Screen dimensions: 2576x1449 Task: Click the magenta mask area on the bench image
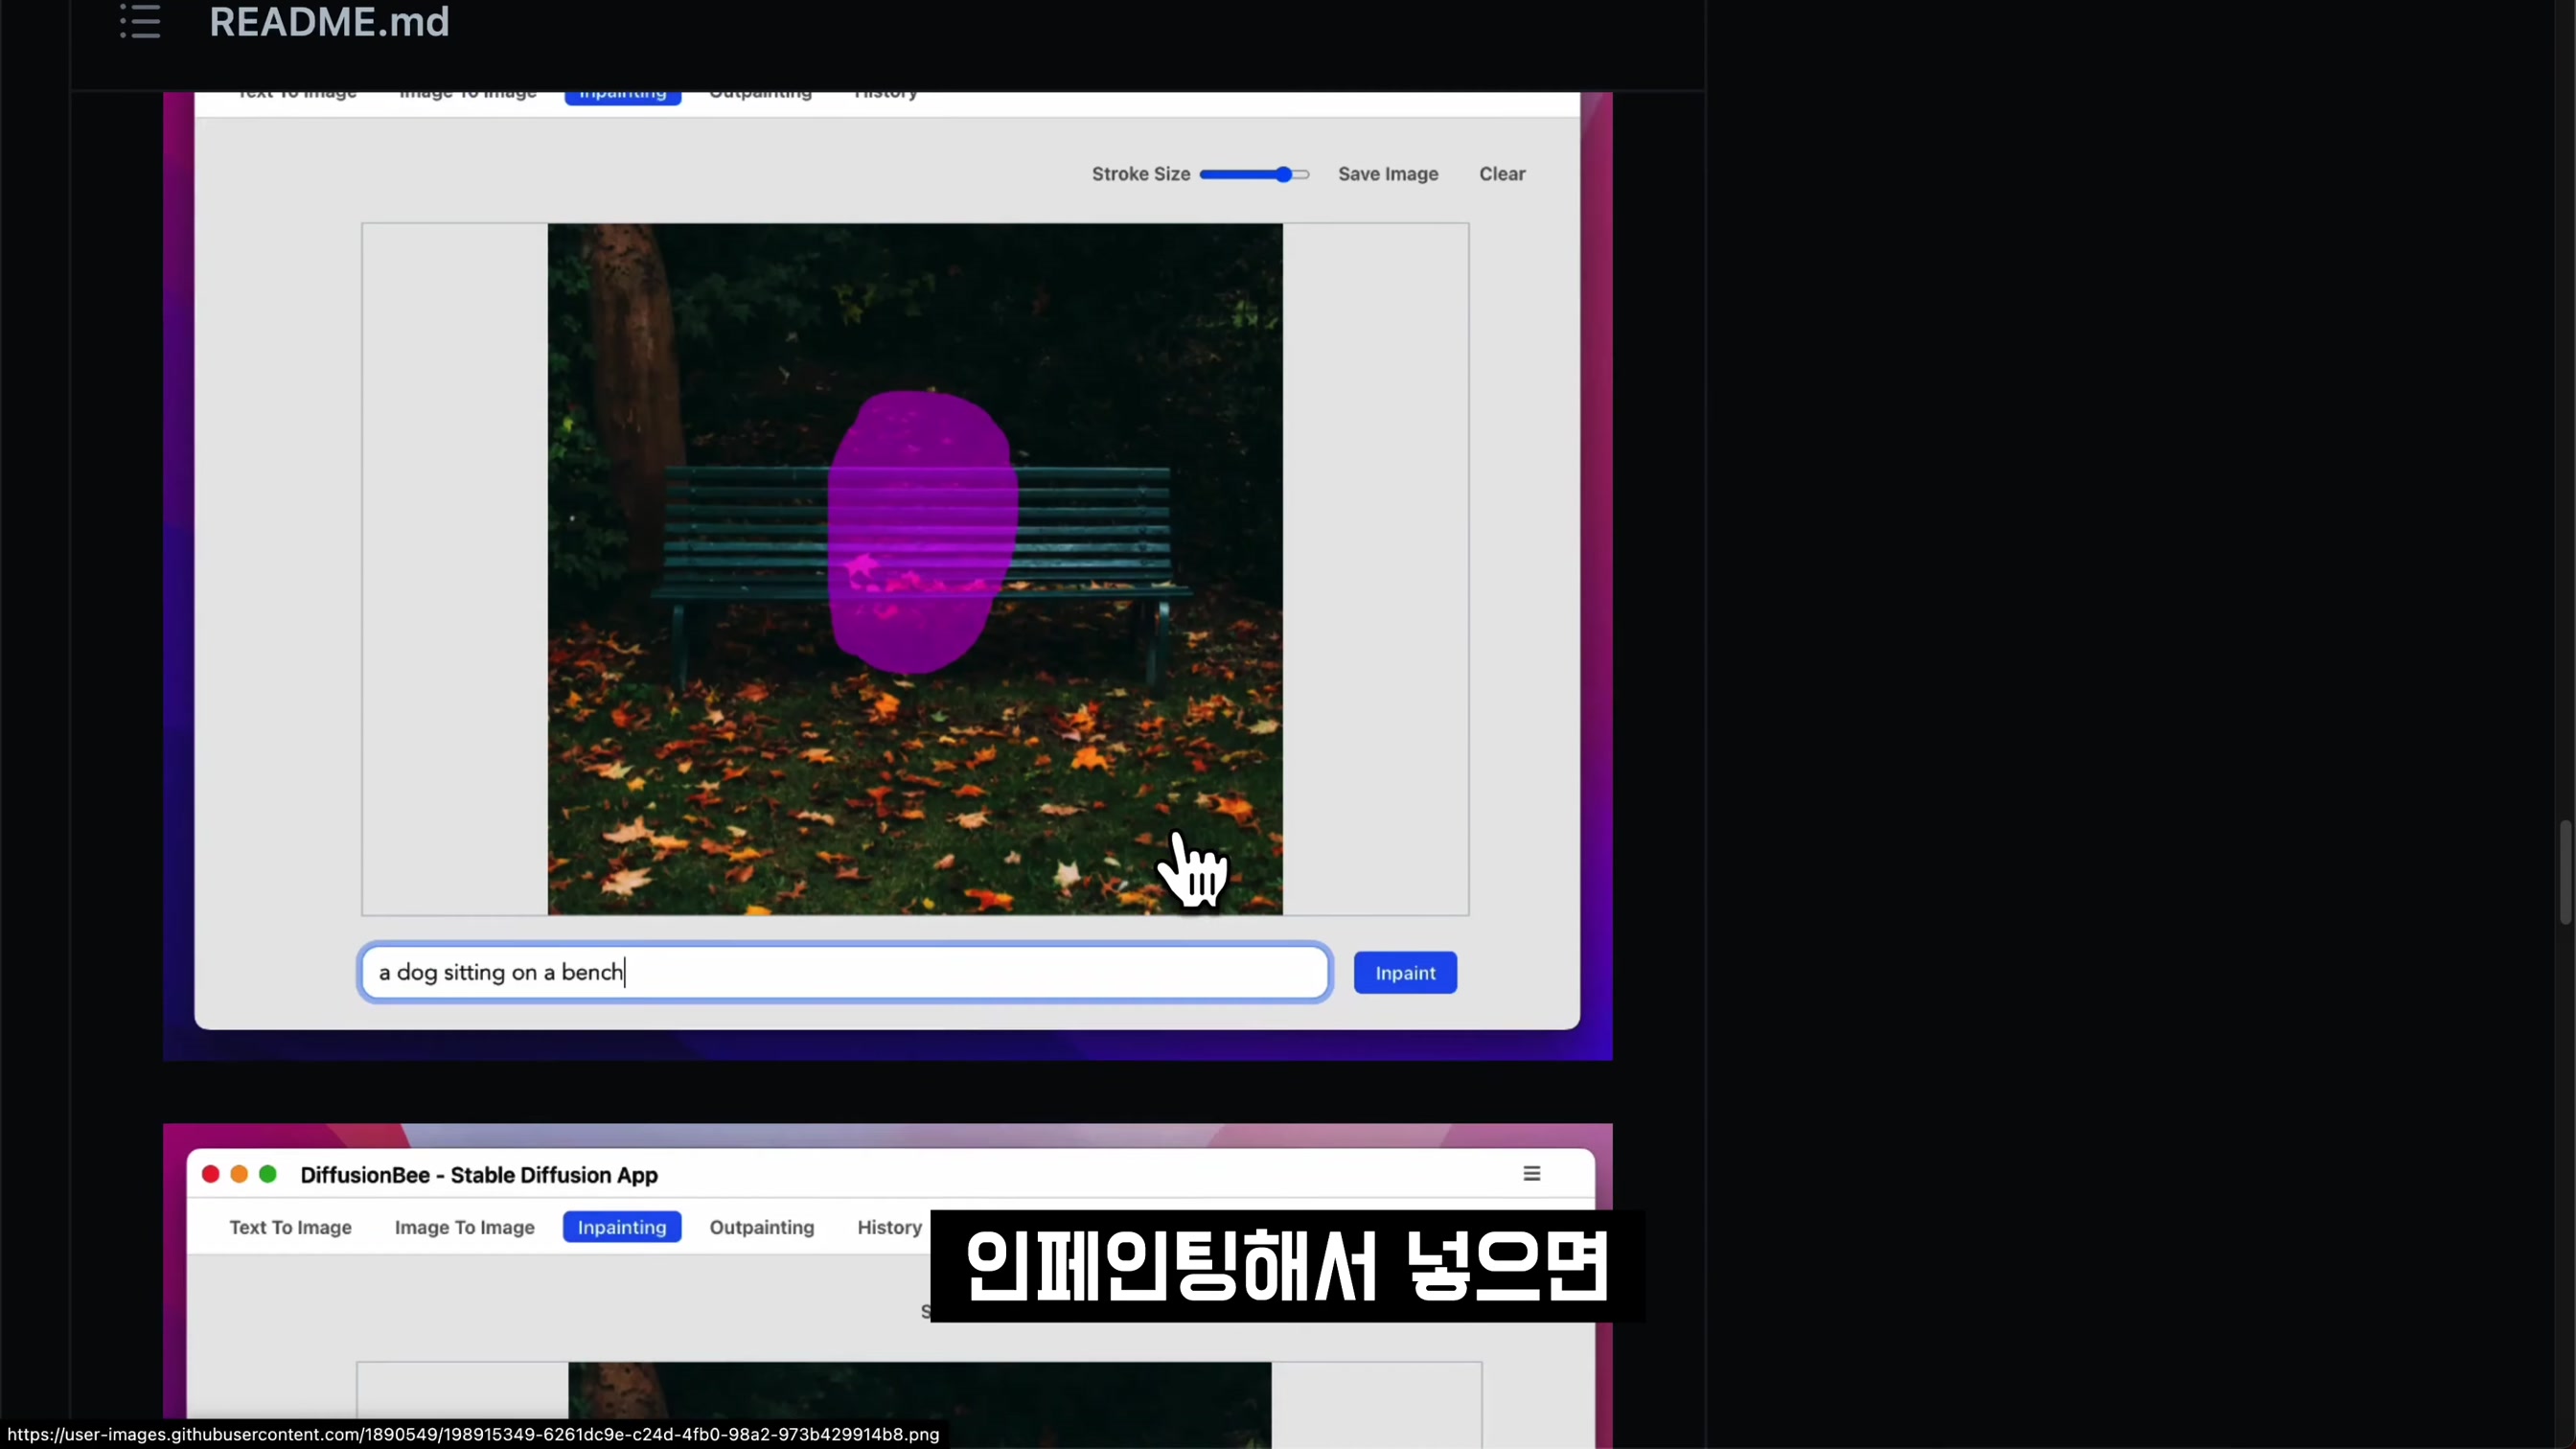click(x=921, y=530)
